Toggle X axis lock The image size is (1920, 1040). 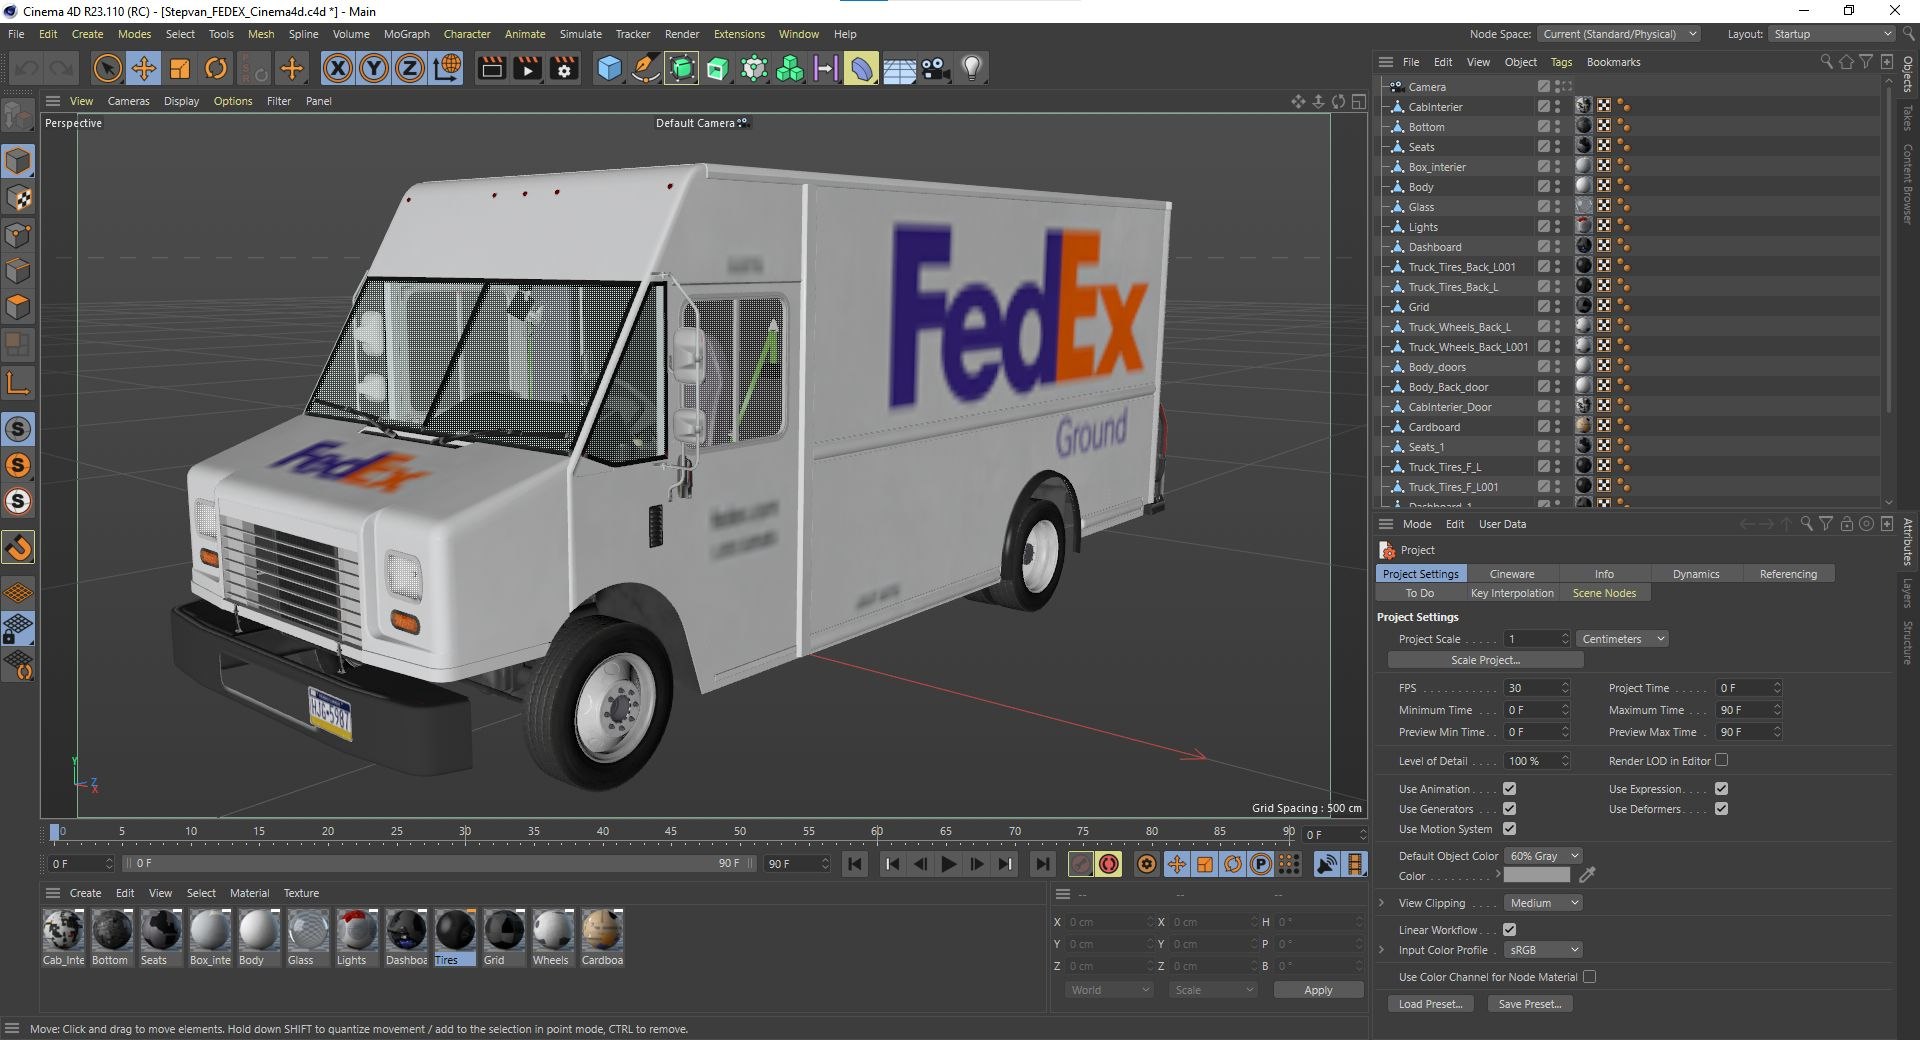click(338, 68)
